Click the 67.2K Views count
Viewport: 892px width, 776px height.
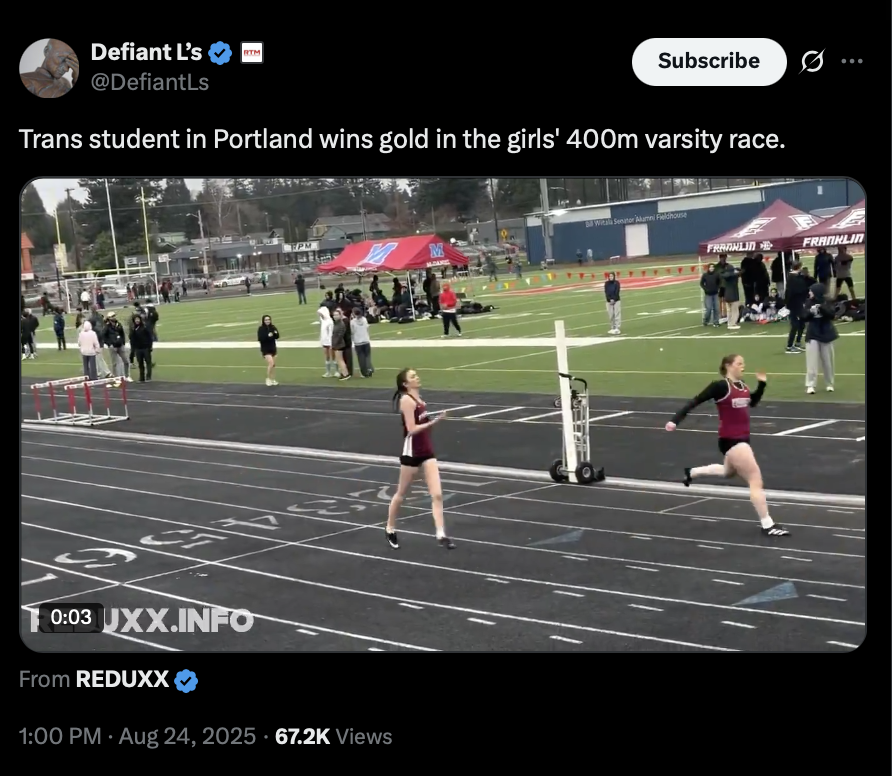[x=333, y=736]
